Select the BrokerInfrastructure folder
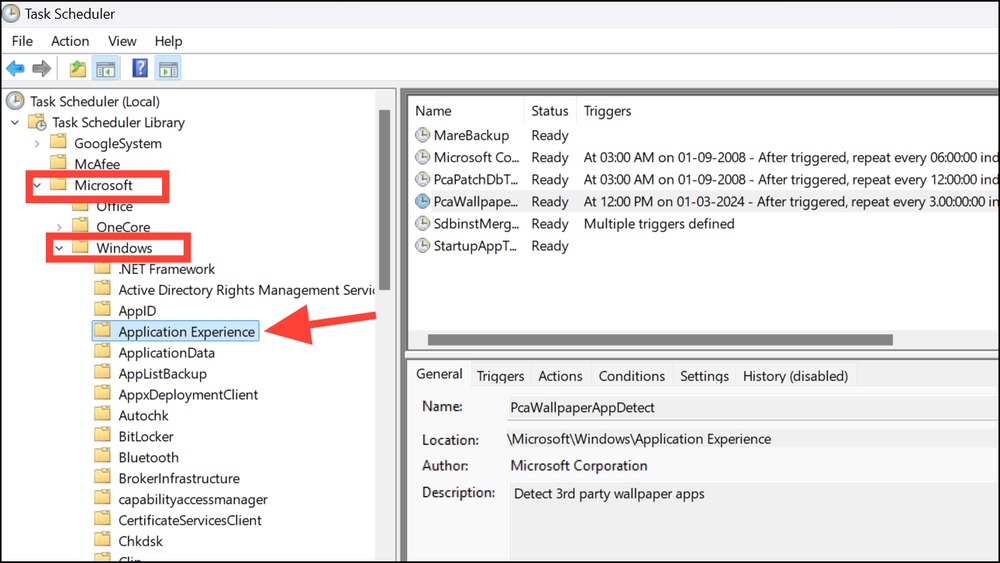The width and height of the screenshot is (1000, 563). tap(179, 478)
